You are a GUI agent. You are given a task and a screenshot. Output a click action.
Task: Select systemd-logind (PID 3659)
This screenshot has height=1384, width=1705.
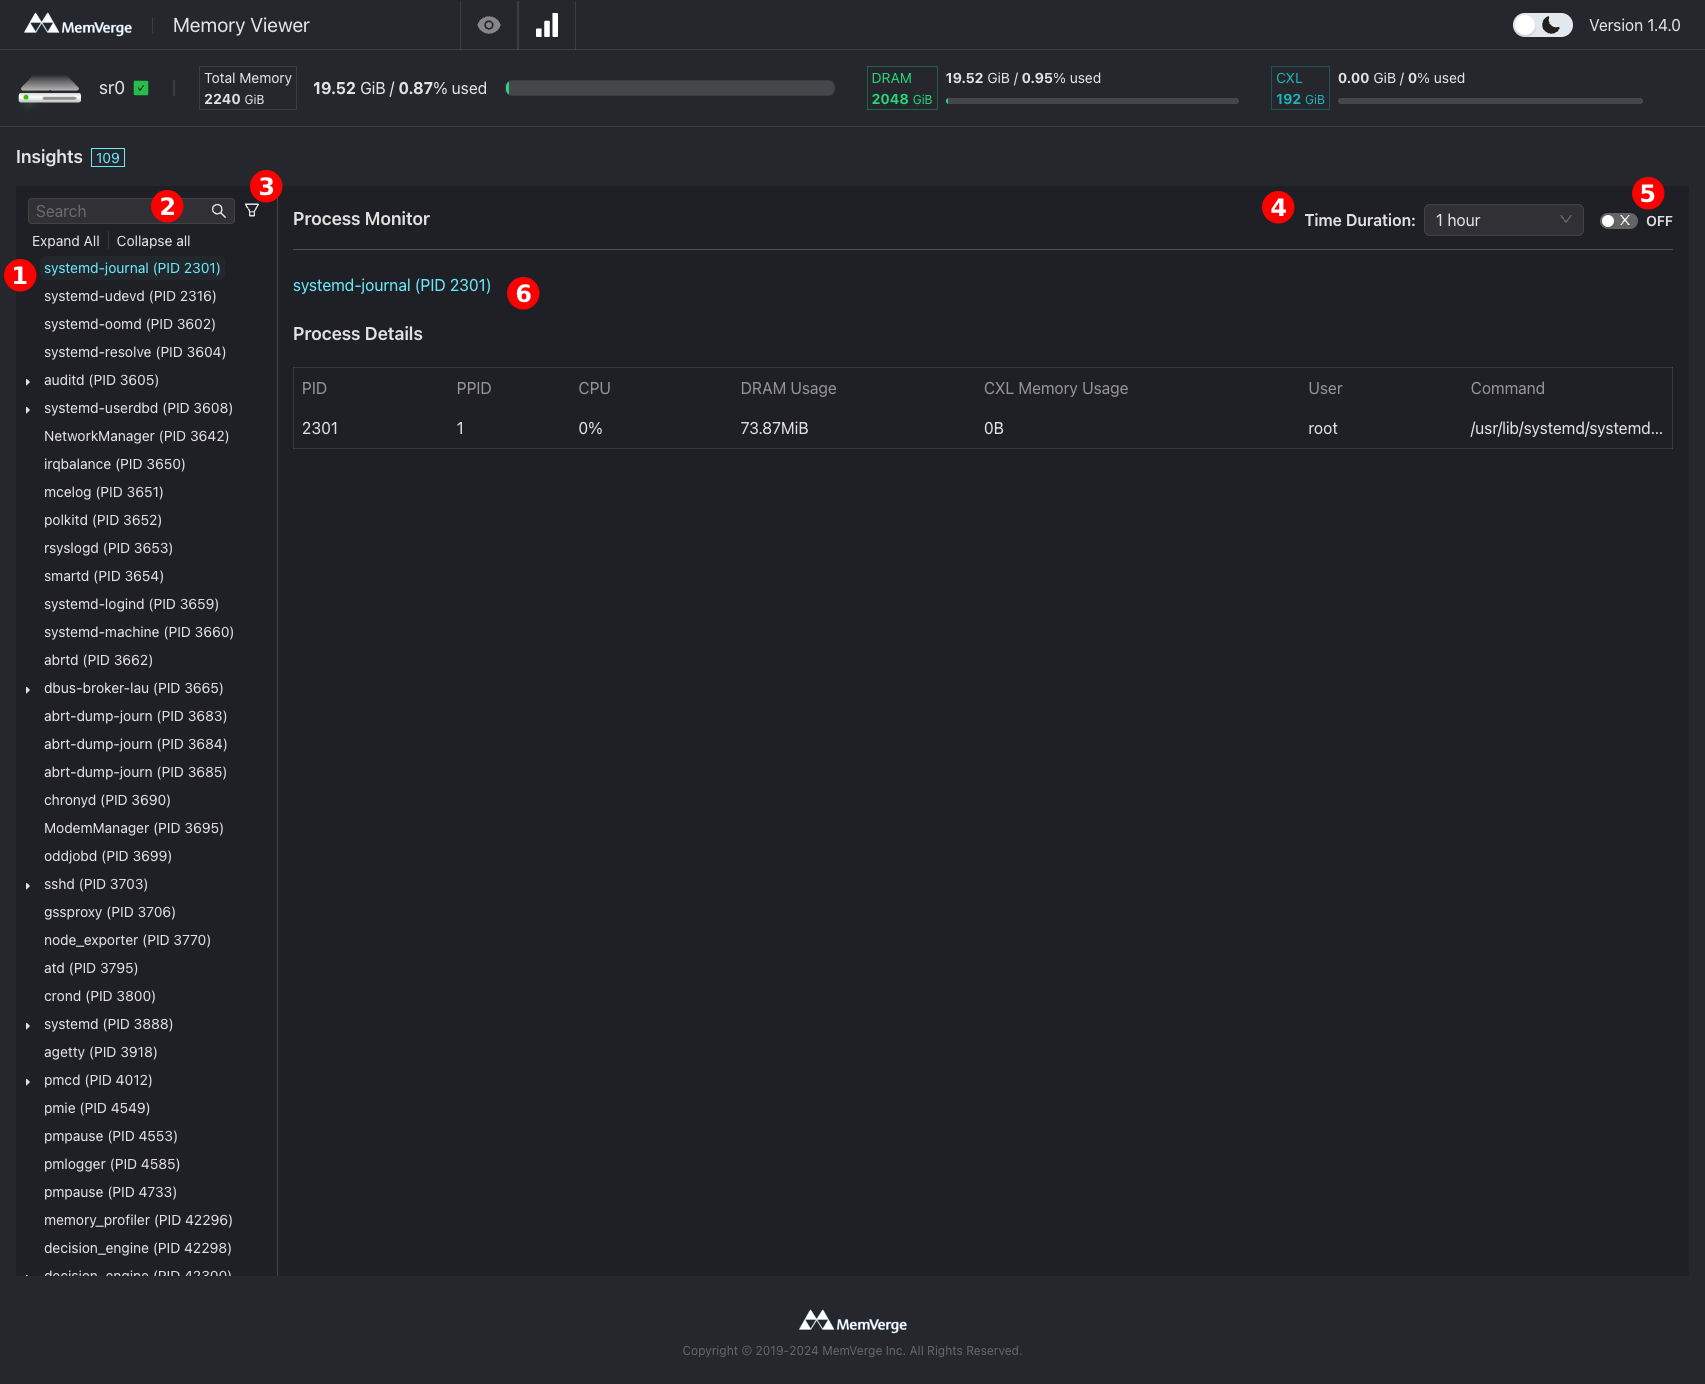point(131,604)
